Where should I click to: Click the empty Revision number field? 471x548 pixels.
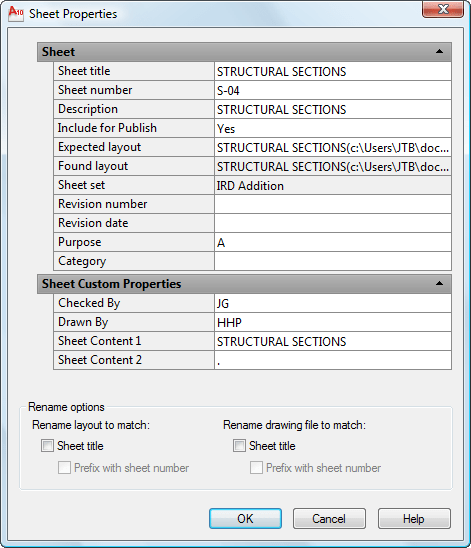click(x=333, y=204)
